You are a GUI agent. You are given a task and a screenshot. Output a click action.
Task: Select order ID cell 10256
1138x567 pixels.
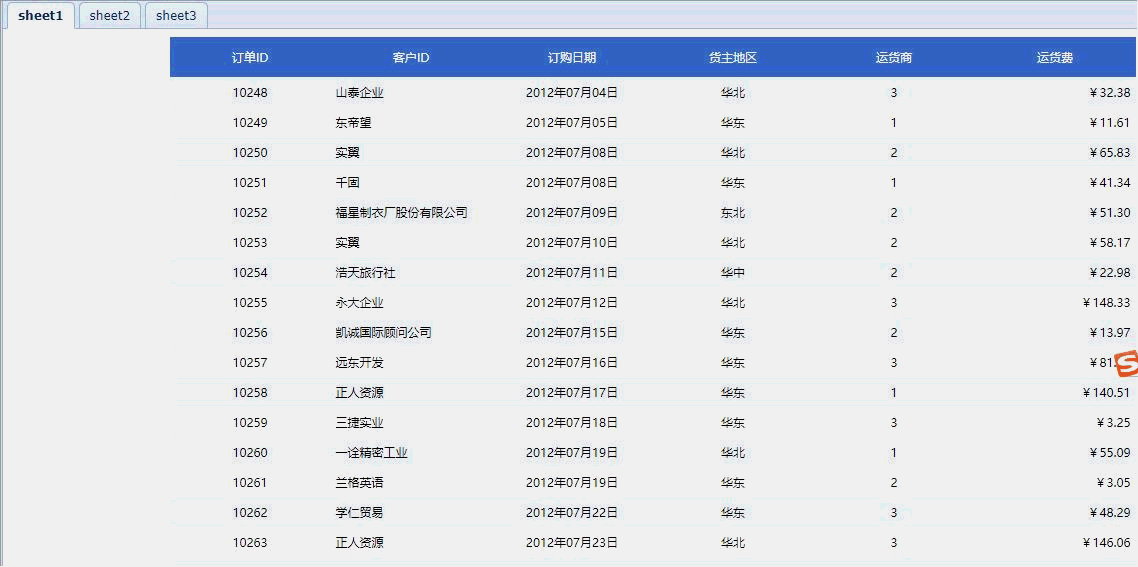(x=250, y=333)
